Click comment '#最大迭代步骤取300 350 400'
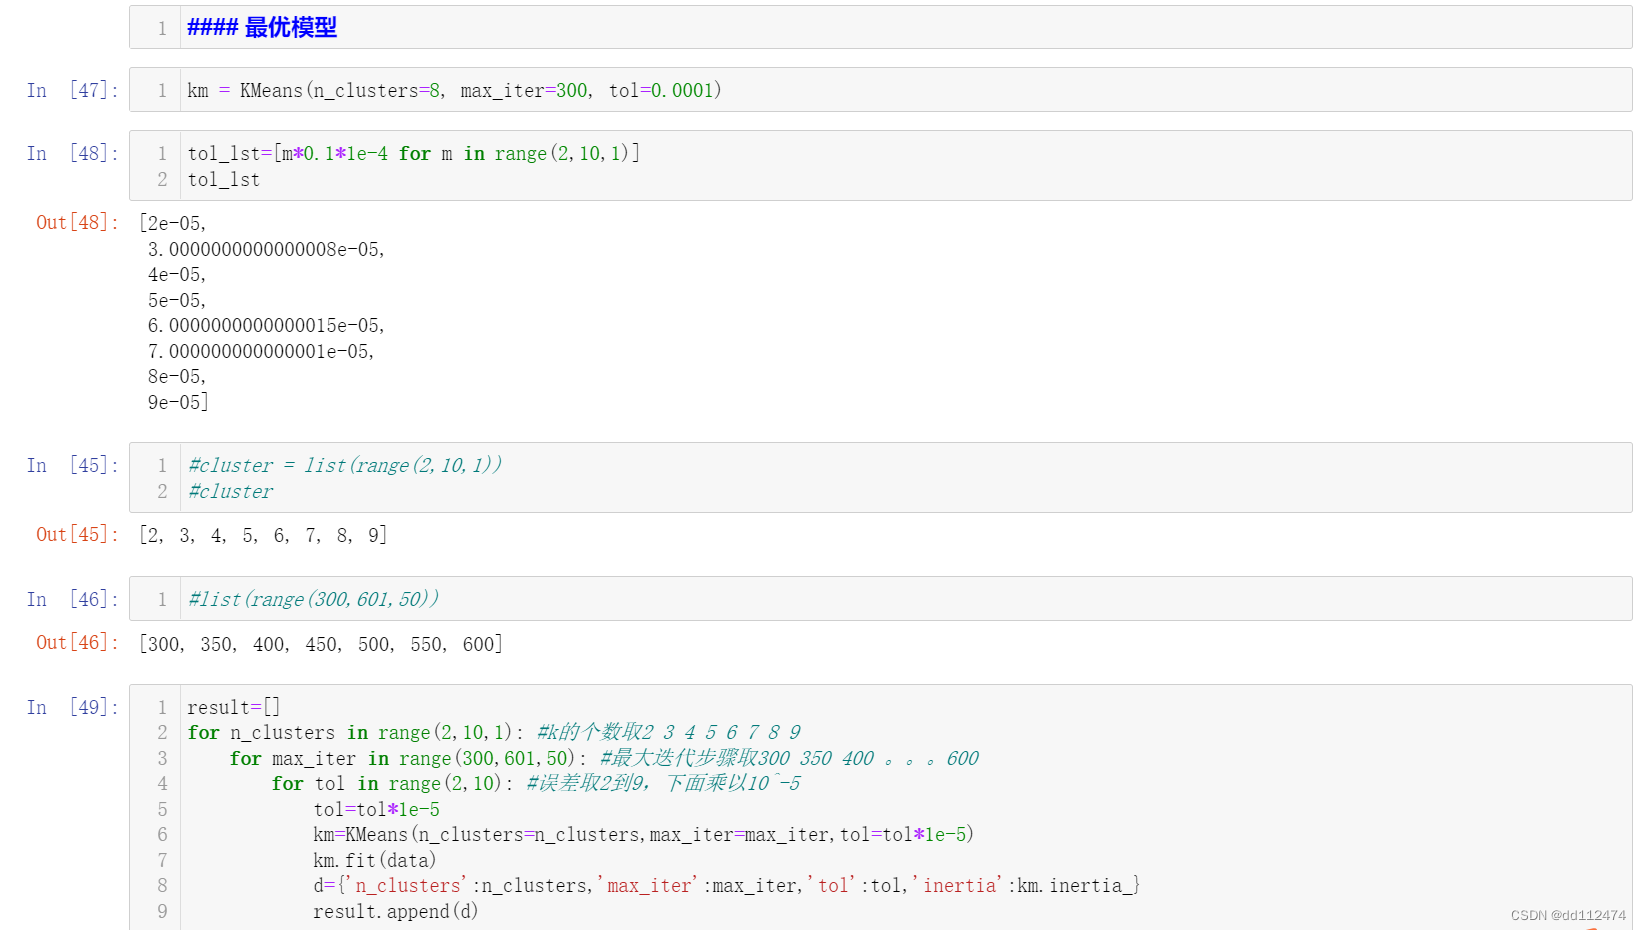1641x930 pixels. click(789, 759)
